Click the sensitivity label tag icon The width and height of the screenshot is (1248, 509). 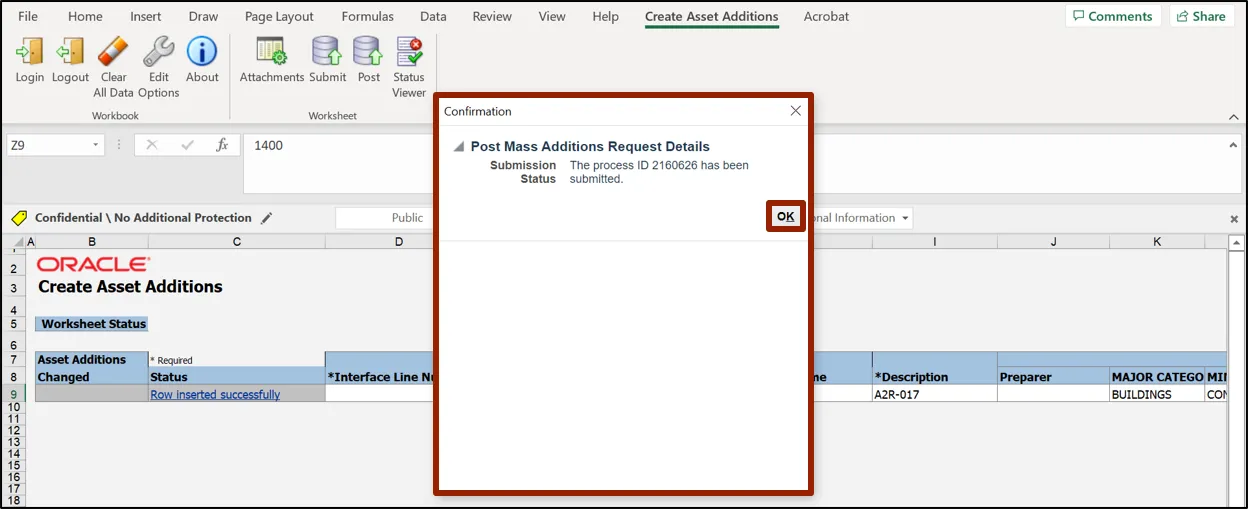[19, 218]
